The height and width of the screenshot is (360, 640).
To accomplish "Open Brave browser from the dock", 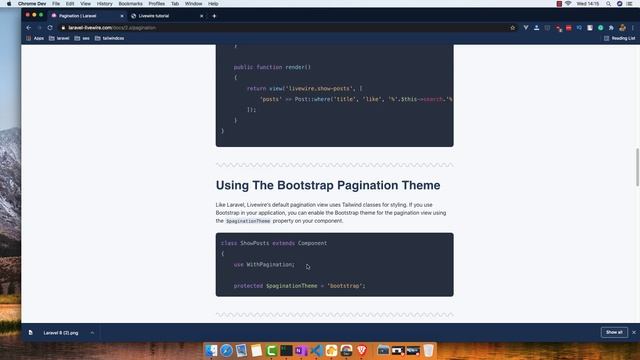I will [x=362, y=350].
